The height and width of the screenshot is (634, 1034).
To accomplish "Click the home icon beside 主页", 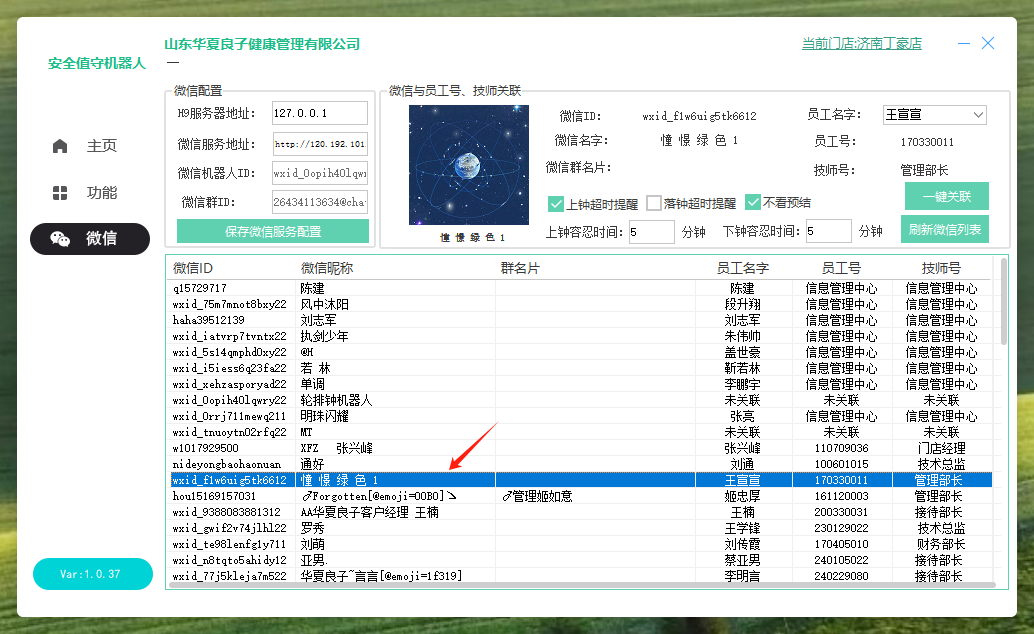I will point(60,146).
